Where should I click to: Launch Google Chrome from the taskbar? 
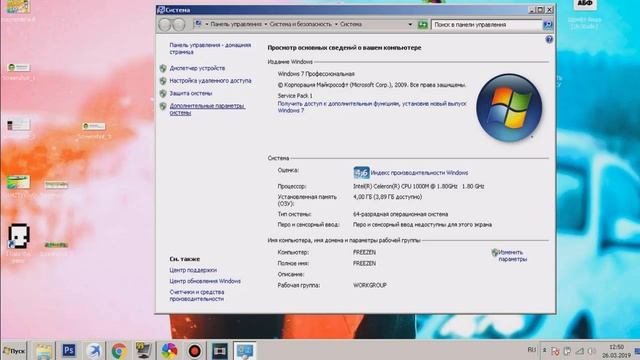click(x=119, y=351)
